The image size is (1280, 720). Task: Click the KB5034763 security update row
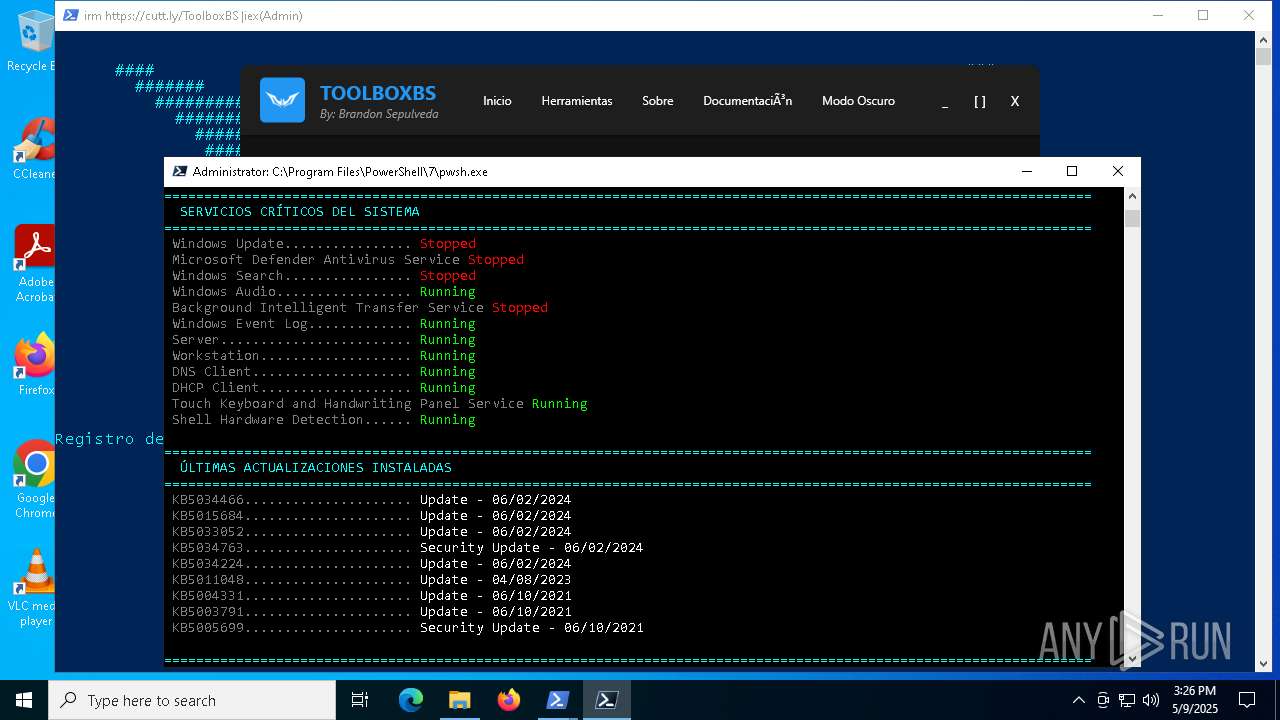tap(408, 548)
